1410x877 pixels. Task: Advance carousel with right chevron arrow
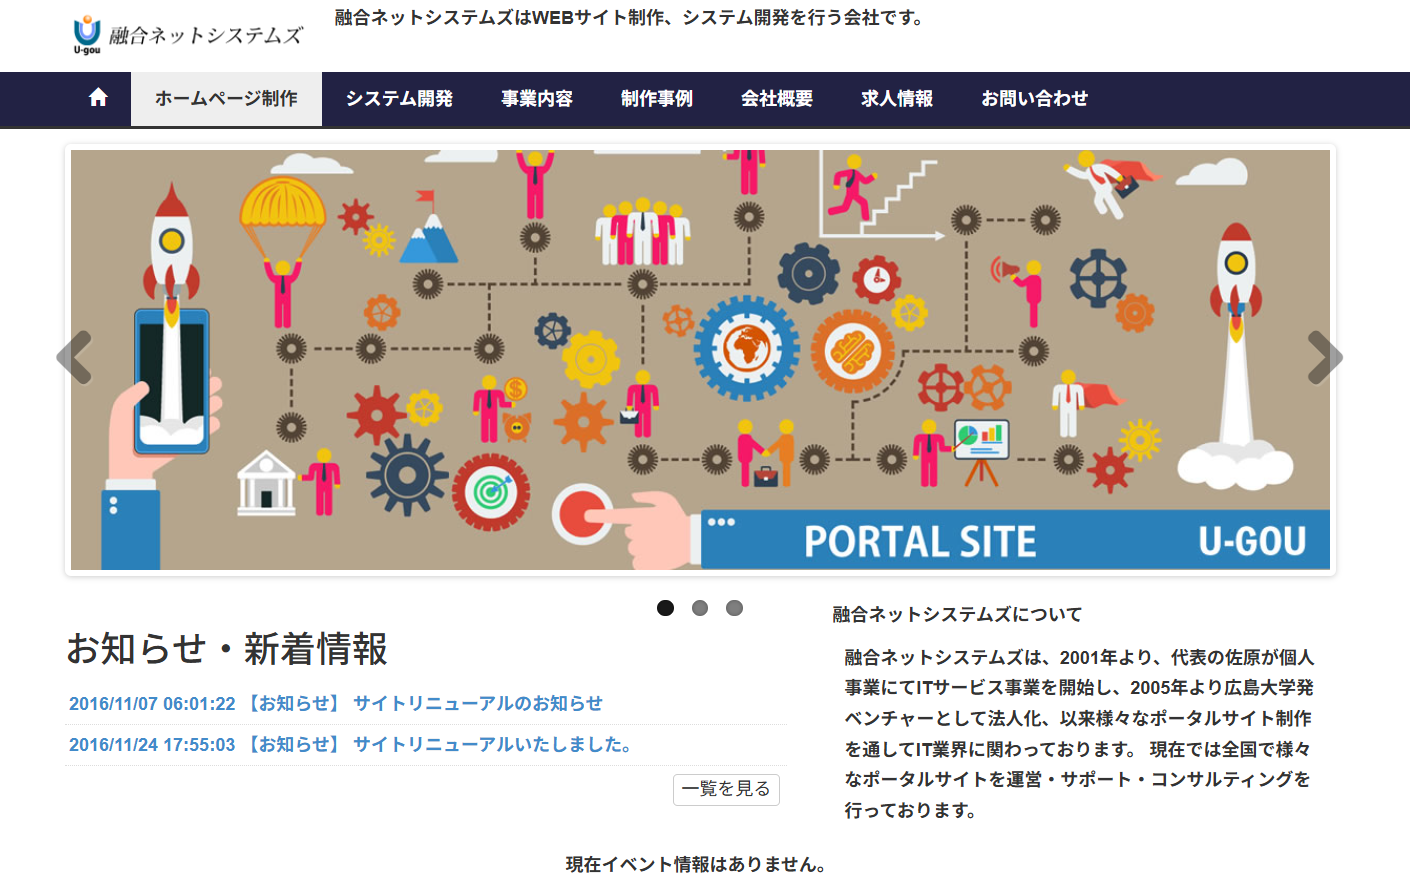[x=1324, y=358]
